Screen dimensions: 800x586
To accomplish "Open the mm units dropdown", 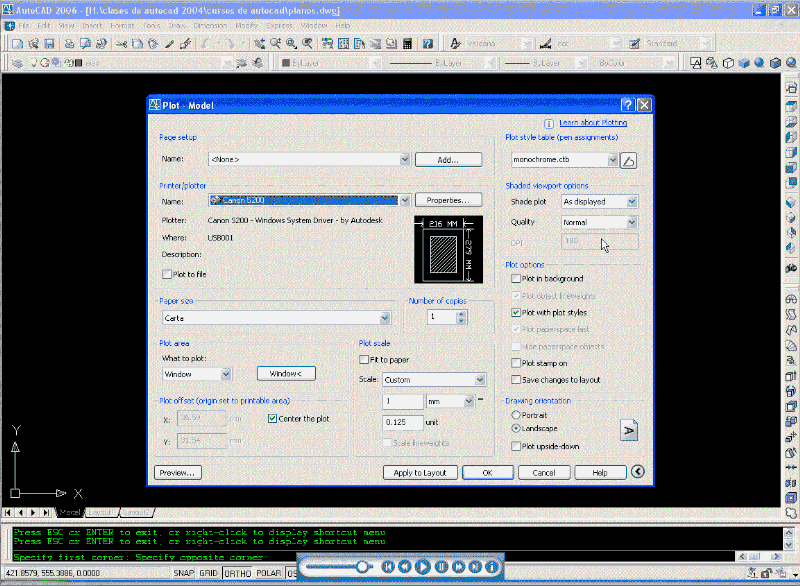I will click(x=469, y=401).
